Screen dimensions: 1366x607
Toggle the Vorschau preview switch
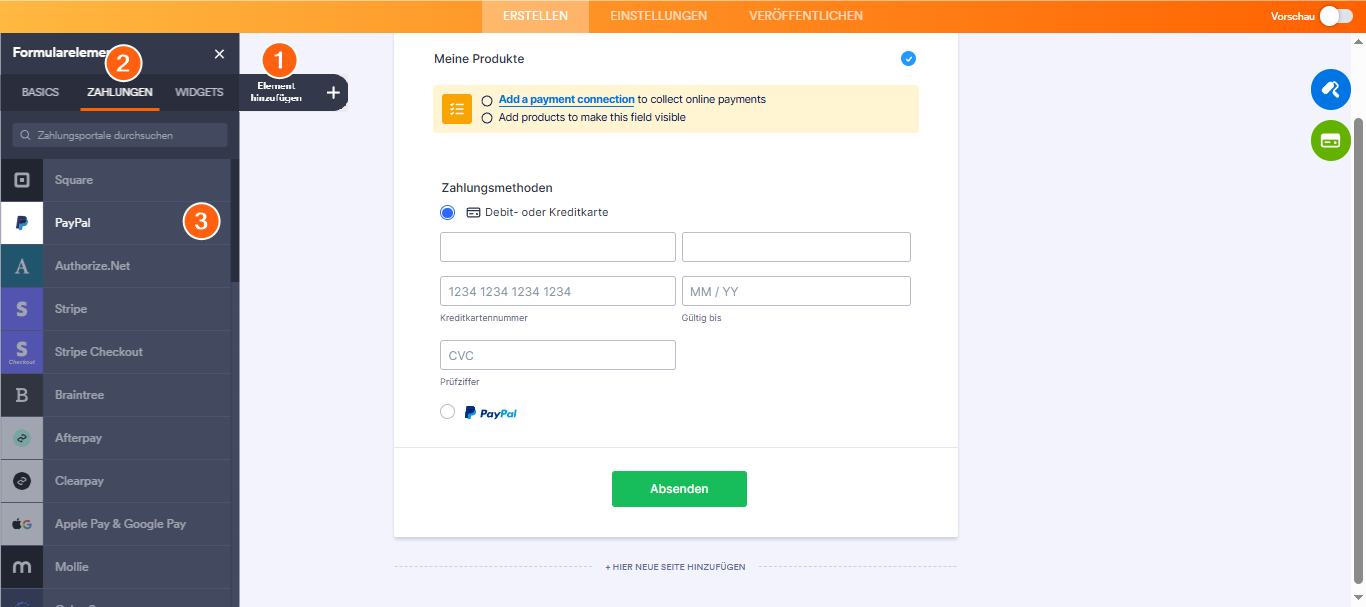pyautogui.click(x=1335, y=16)
